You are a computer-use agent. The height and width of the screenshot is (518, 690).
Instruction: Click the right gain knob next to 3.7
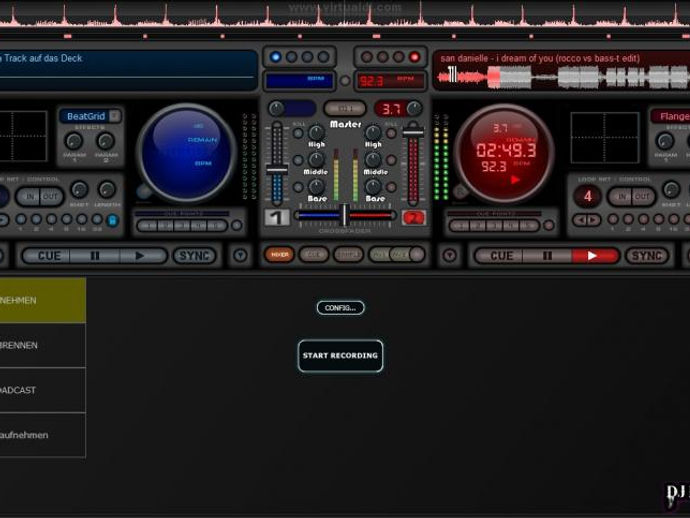point(414,108)
